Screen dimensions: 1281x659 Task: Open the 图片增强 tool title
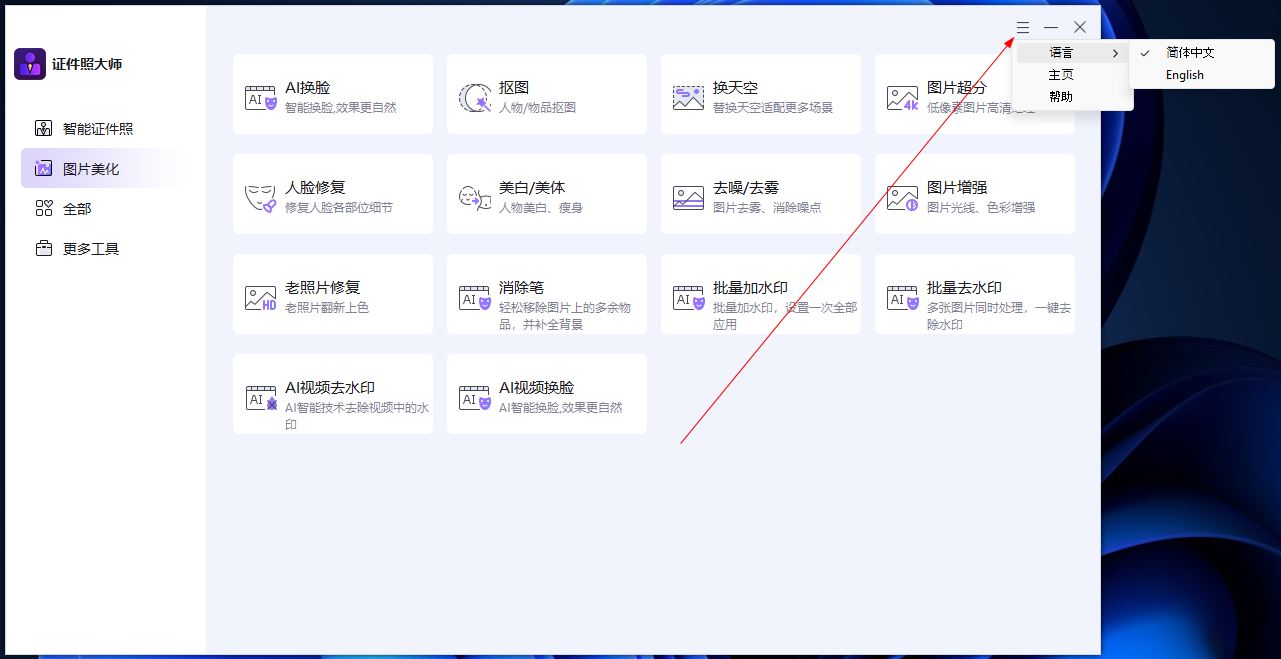[x=957, y=188]
